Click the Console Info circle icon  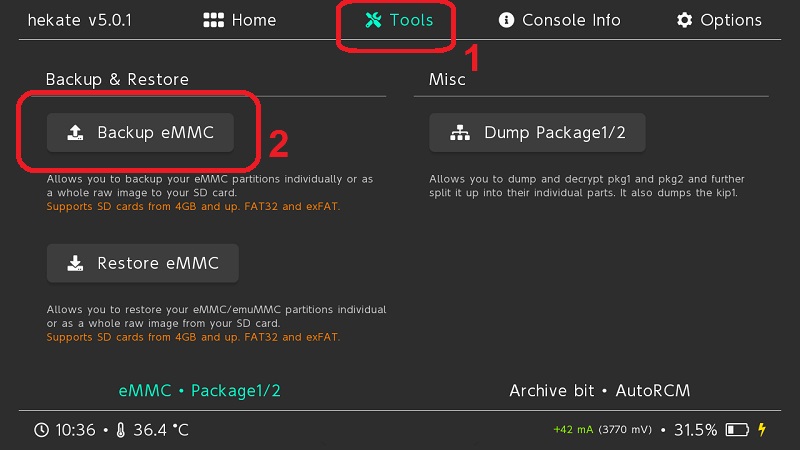[x=506, y=20]
